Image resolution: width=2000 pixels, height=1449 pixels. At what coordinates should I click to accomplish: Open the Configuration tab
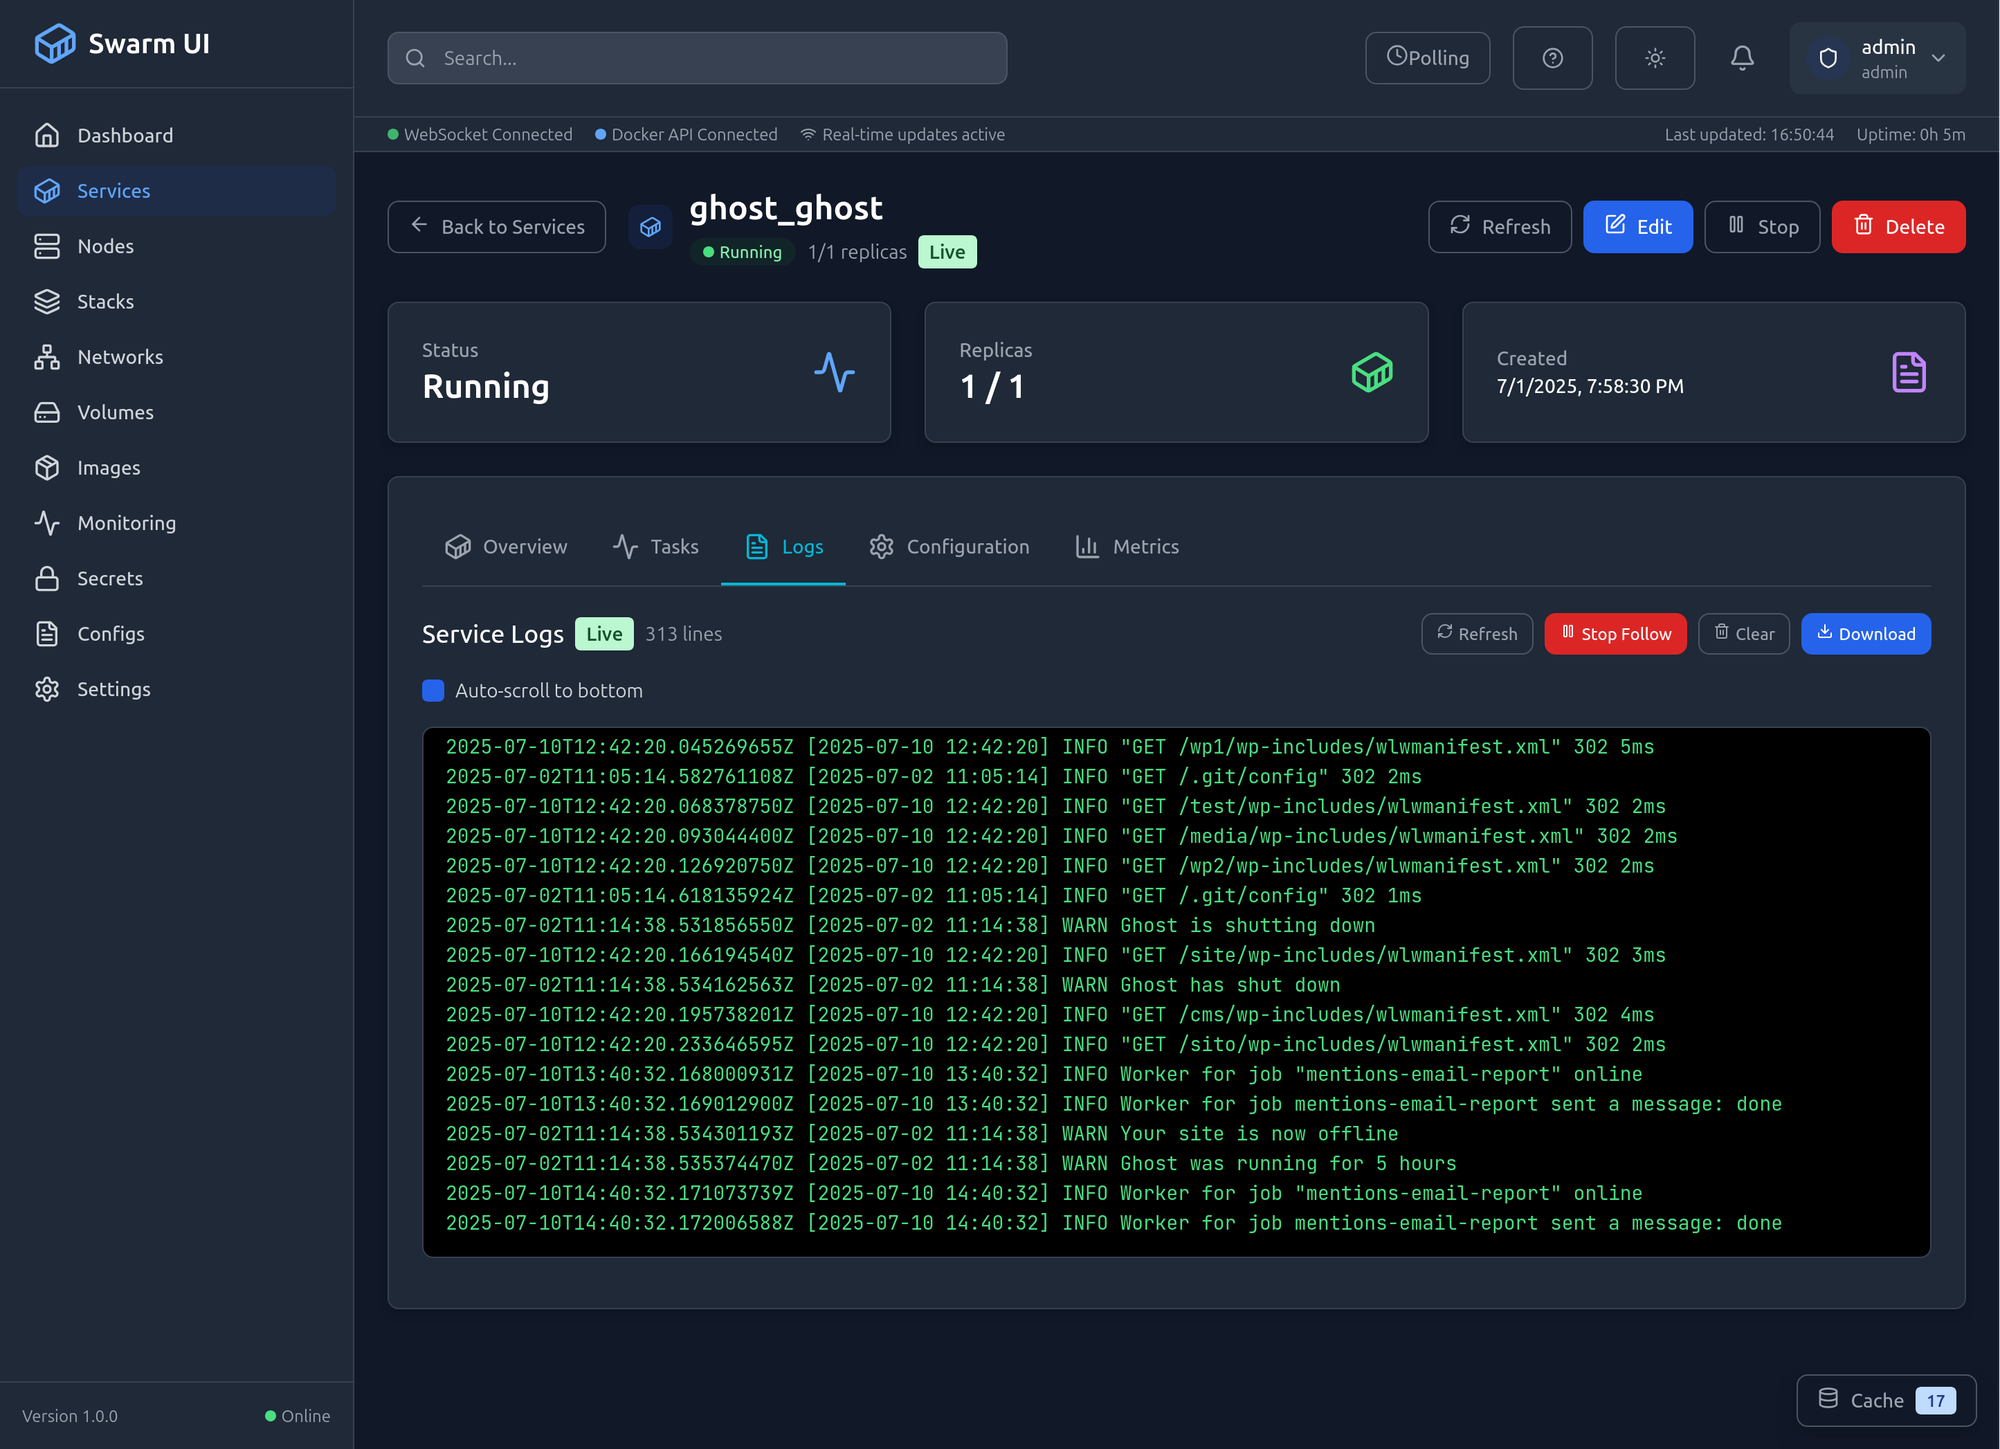949,547
